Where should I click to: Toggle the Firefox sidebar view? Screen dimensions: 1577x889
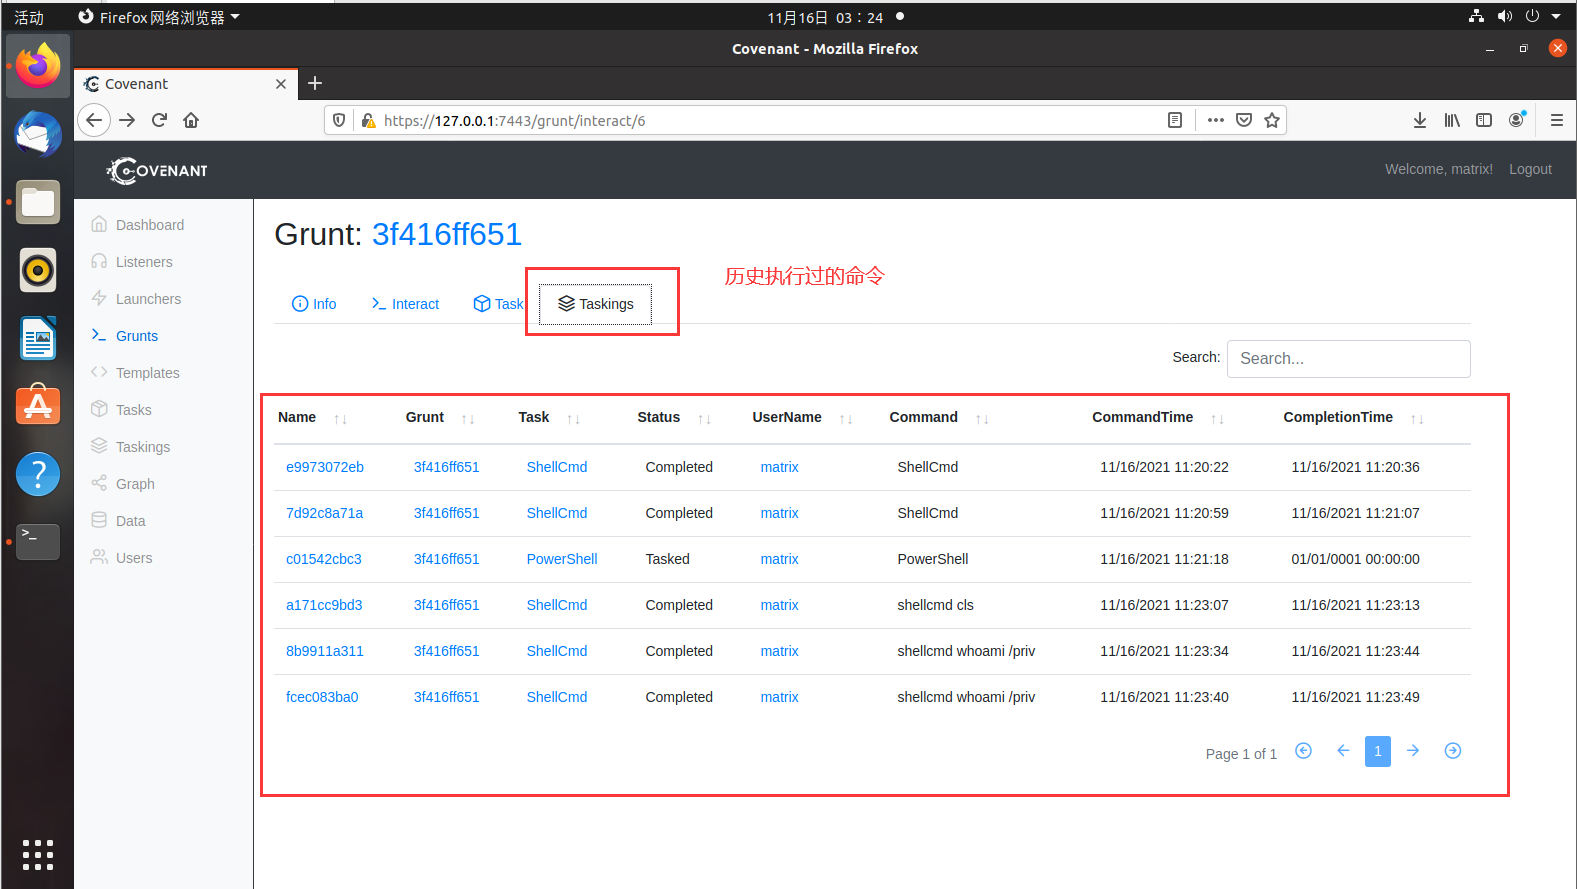(1484, 120)
